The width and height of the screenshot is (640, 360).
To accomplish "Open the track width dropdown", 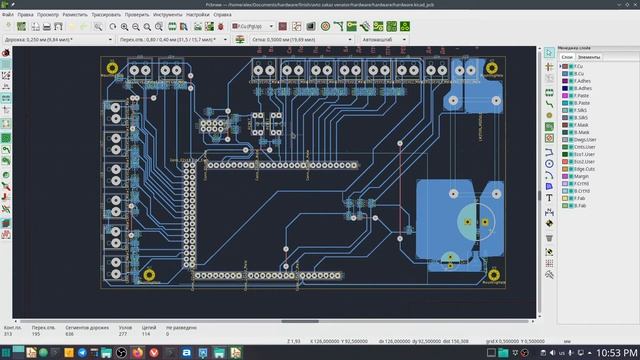I will coord(58,40).
